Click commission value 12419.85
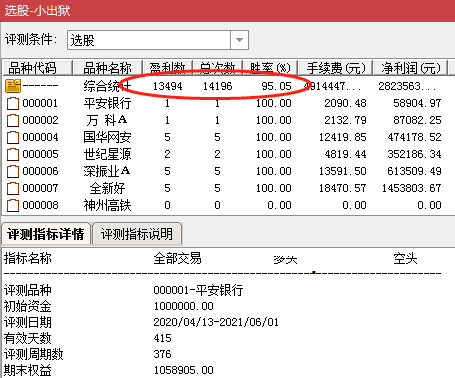Screen dimensions: 455x378 pos(342,137)
